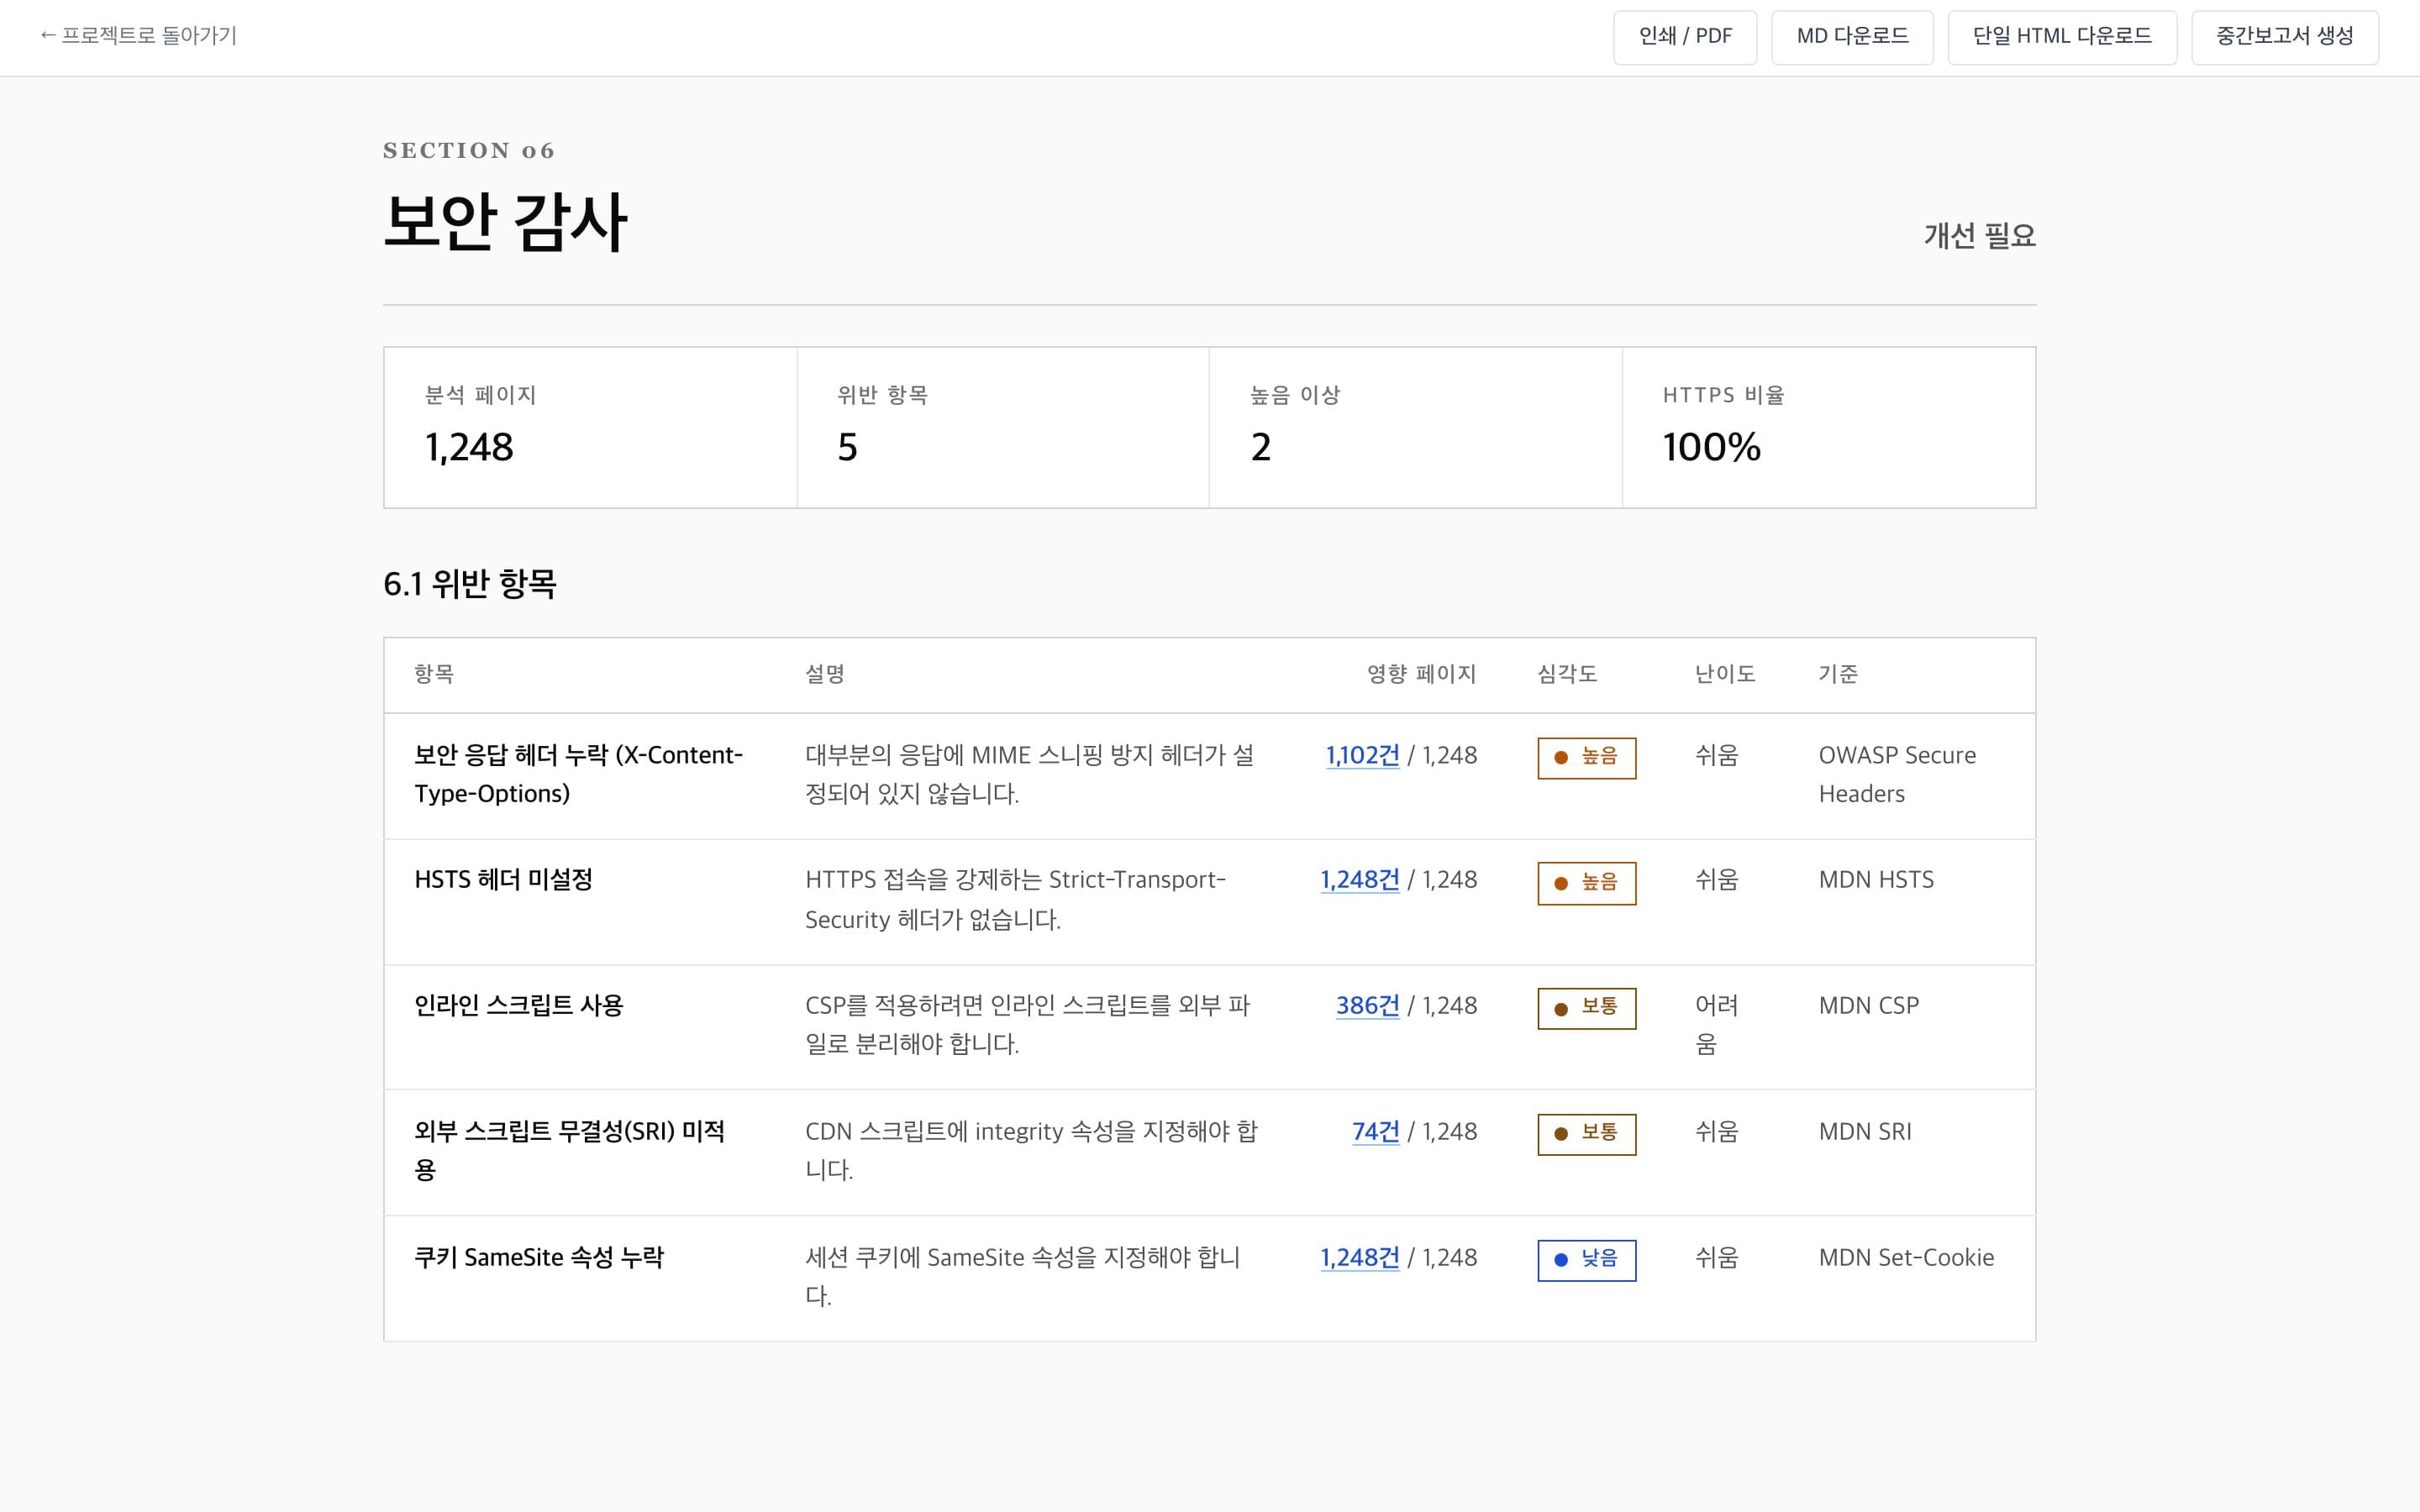Click the 인라인 스크립트 사용 item title
This screenshot has height=1512, width=2420.
coord(519,1006)
